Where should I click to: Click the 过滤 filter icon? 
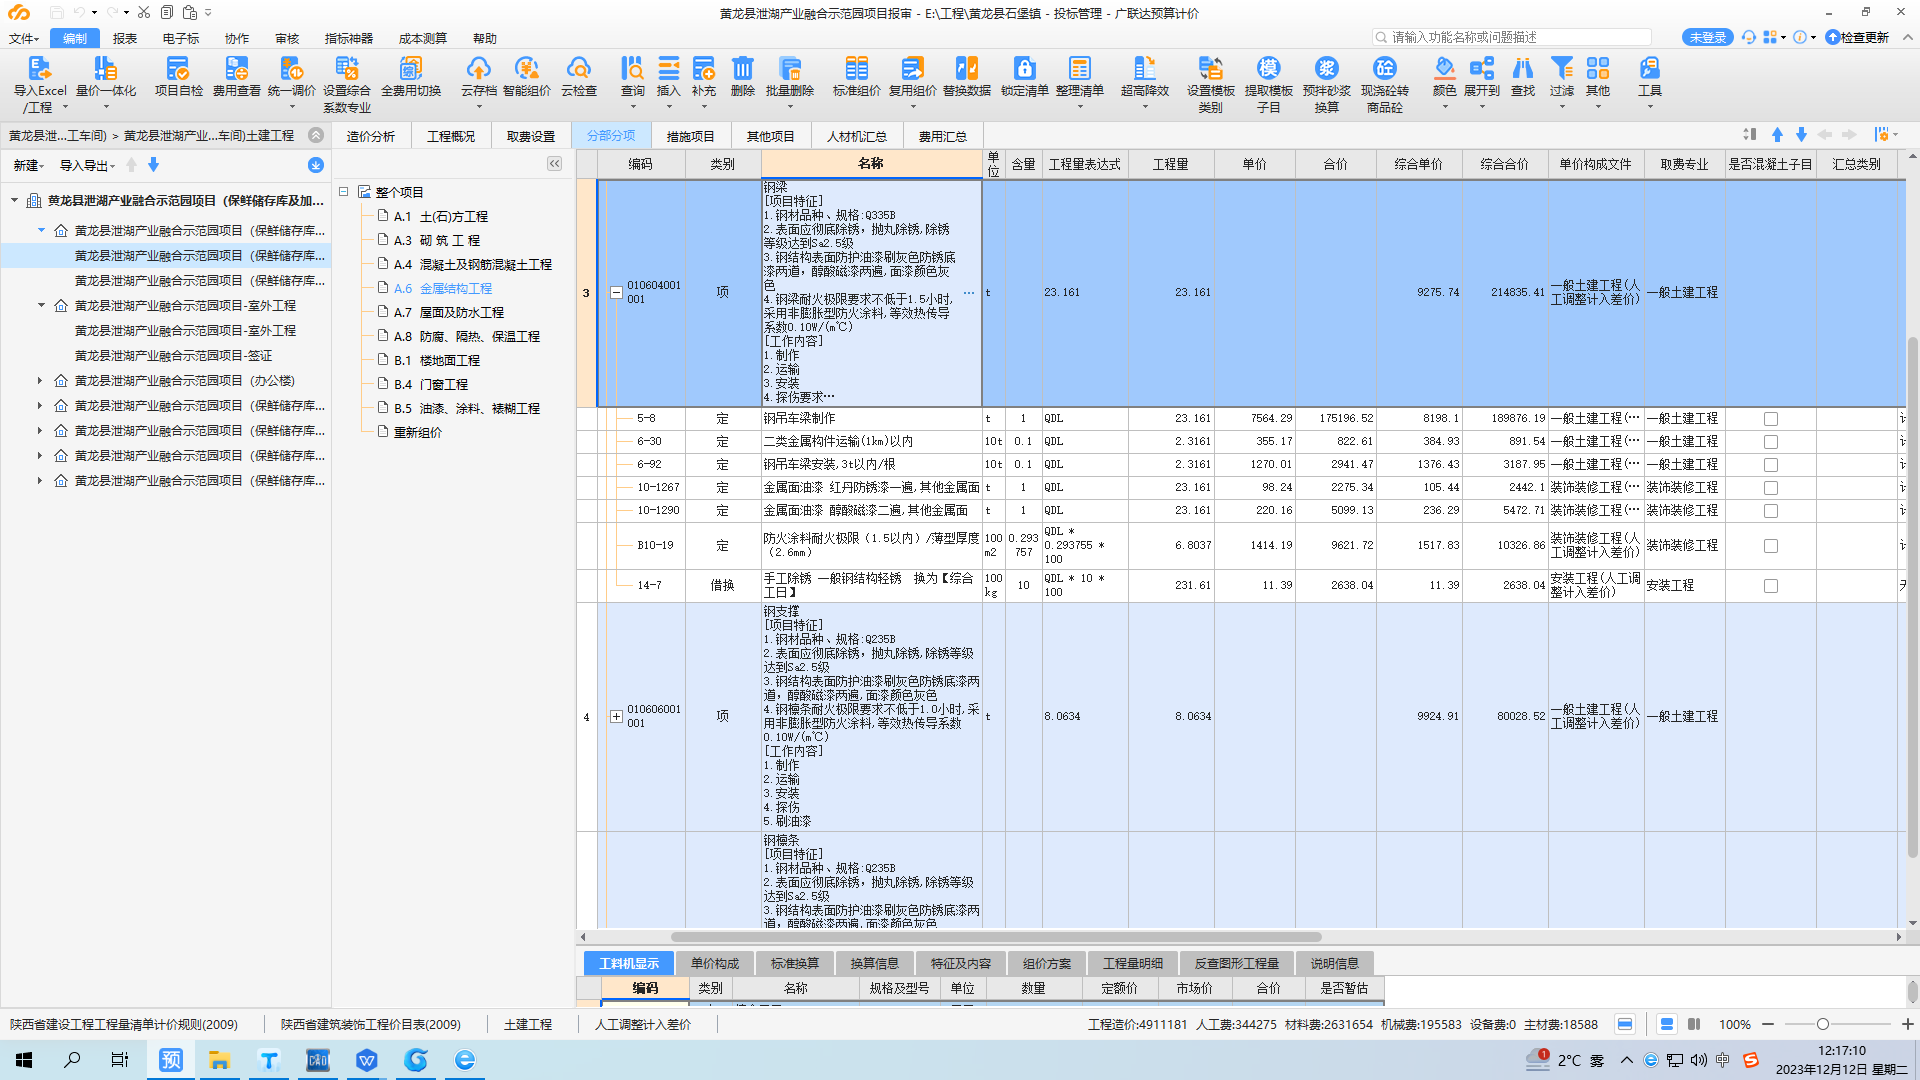1561,69
